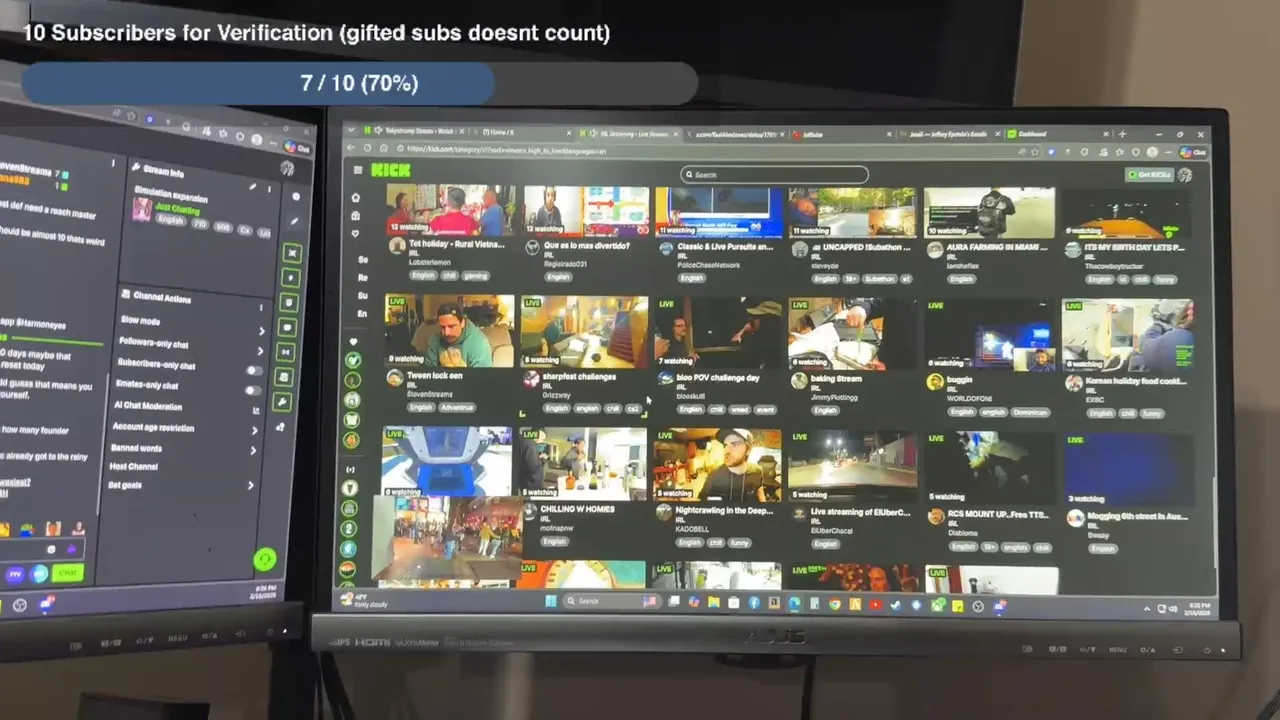Click the Subathon tag under UNCAPPED stream
Viewport: 1280px width, 720px height.
coord(880,279)
